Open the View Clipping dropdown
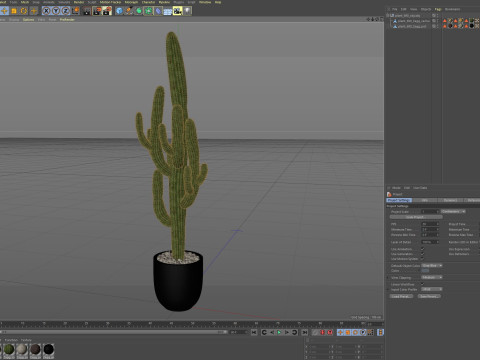The width and height of the screenshot is (480, 360). pyautogui.click(x=432, y=277)
